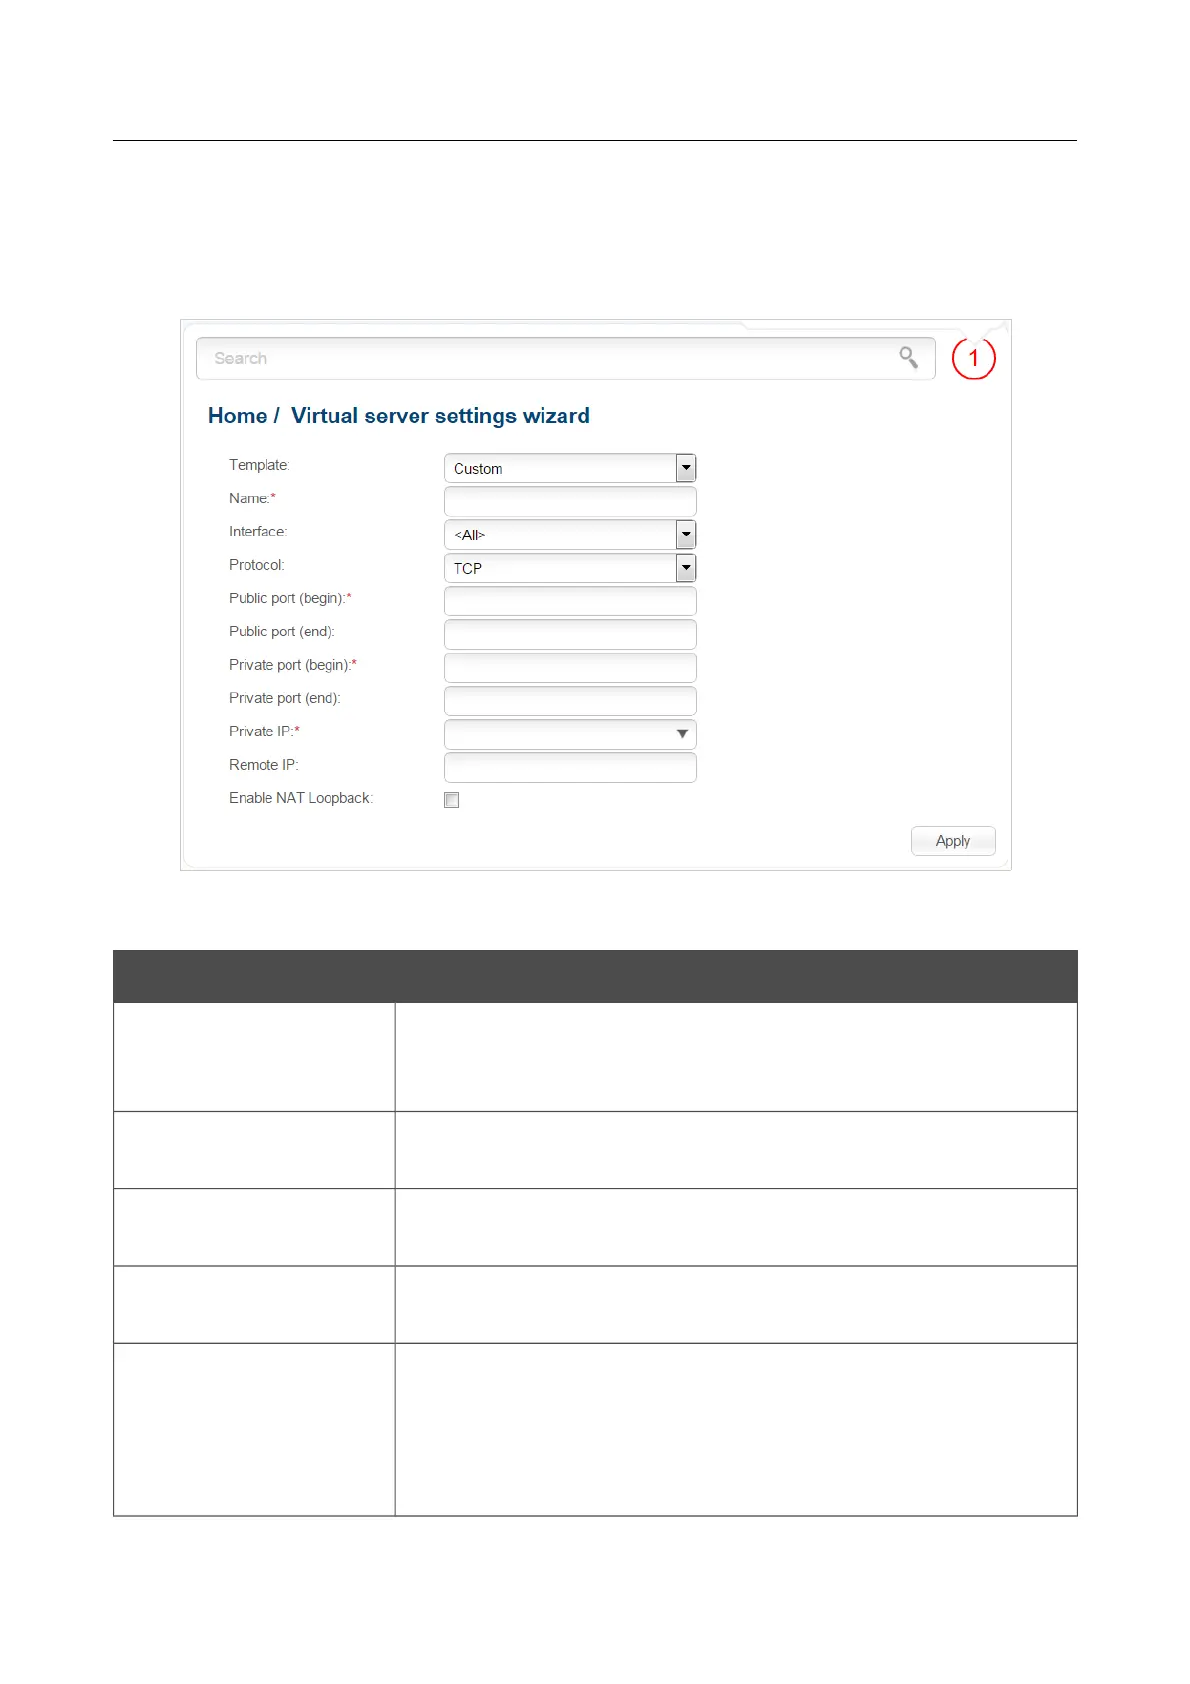
Task: Click the Public port (begin) field
Action: point(570,601)
